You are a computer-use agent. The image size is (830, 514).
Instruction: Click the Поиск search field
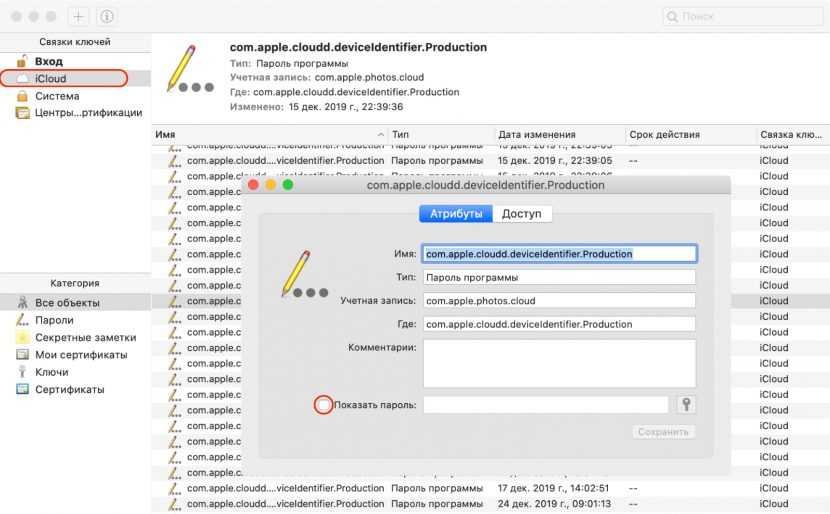pyautogui.click(x=745, y=16)
